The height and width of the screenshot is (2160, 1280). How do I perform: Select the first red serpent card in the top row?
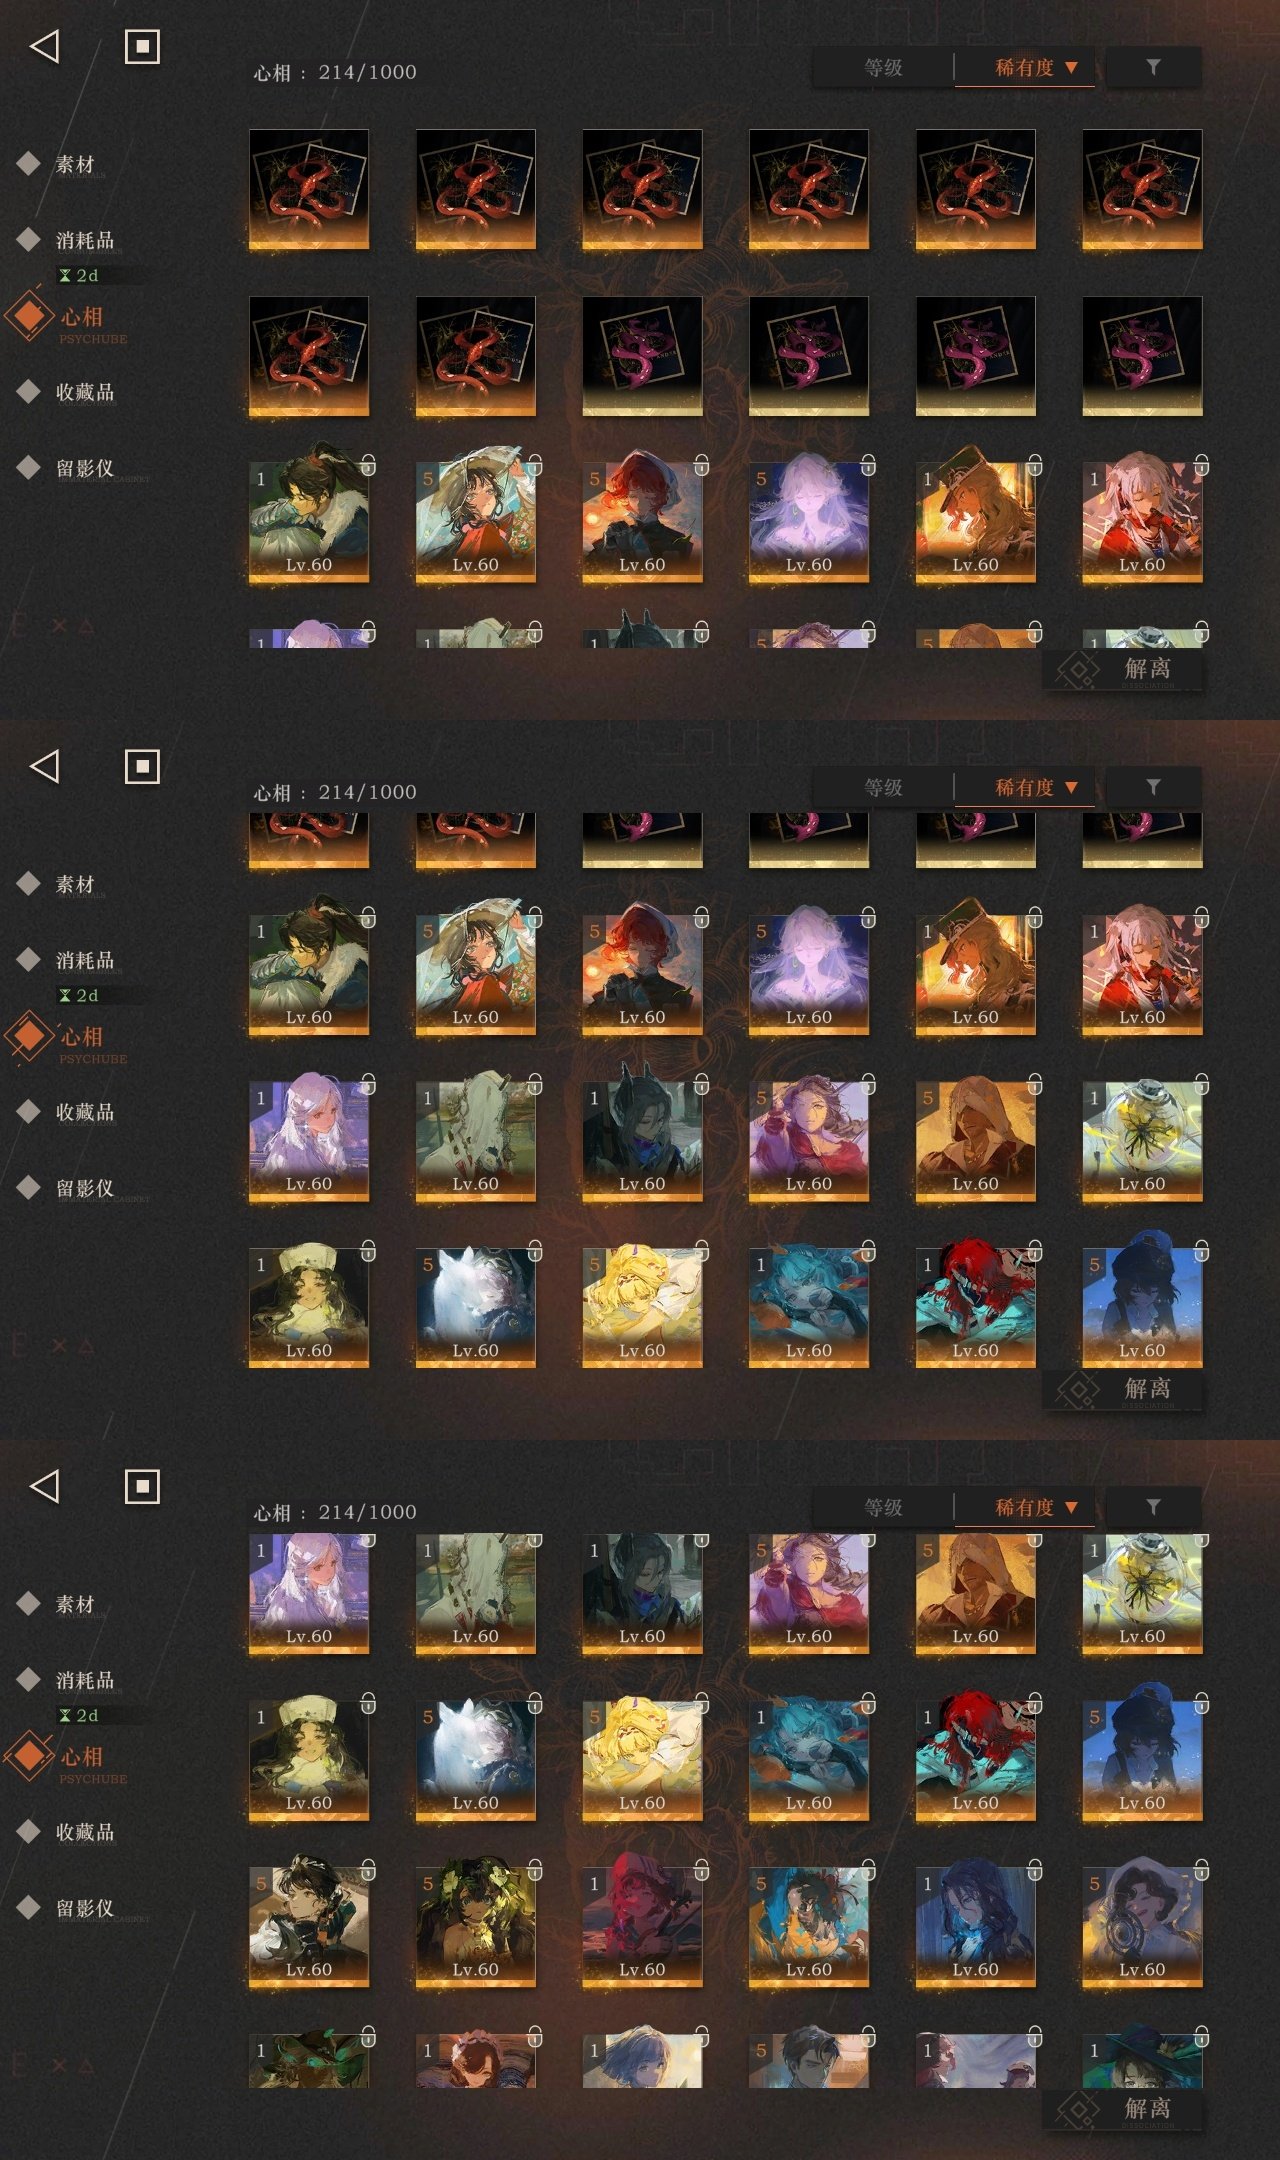(x=309, y=189)
